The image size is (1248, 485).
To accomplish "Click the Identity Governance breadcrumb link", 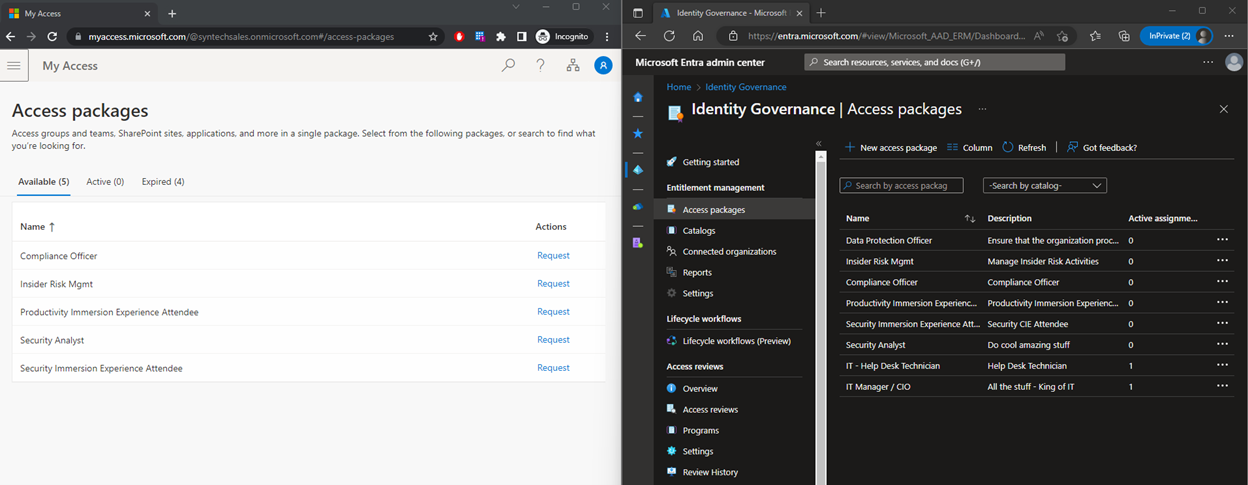I will pos(745,87).
